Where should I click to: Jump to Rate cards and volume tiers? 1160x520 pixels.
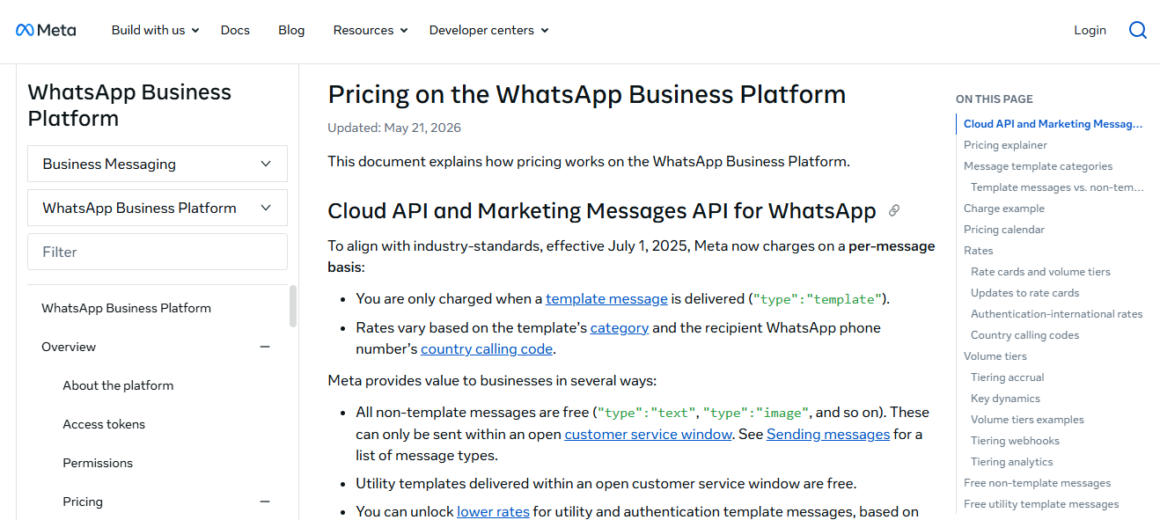pos(1040,271)
